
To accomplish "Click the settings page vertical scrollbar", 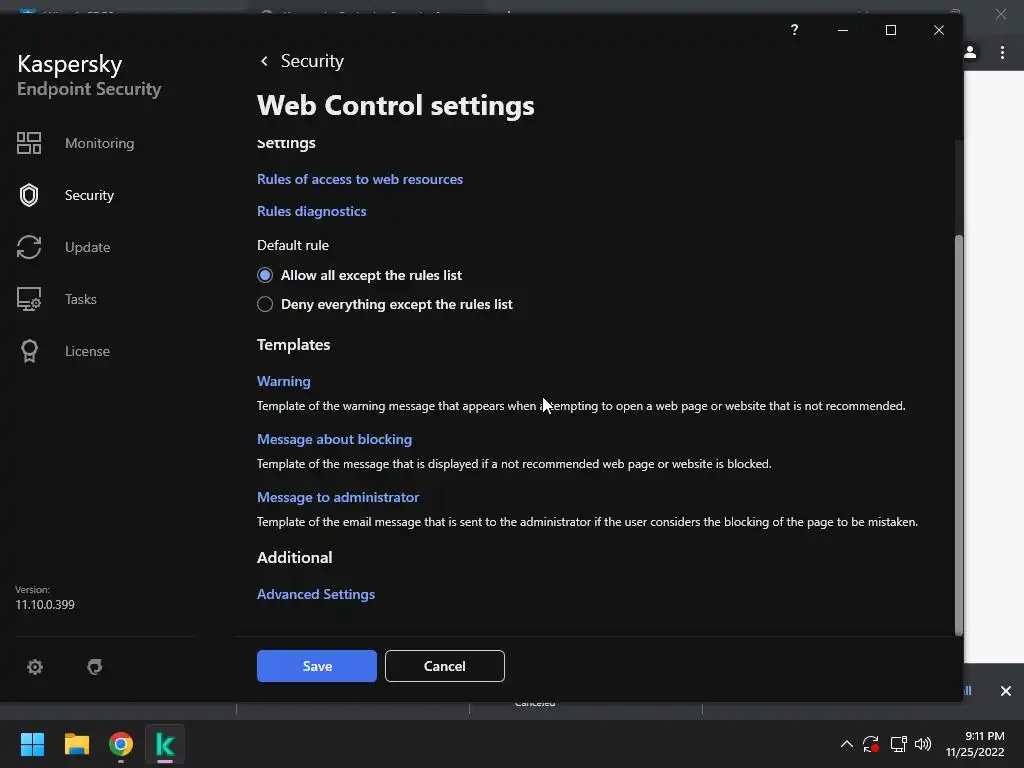I will pos(959,434).
